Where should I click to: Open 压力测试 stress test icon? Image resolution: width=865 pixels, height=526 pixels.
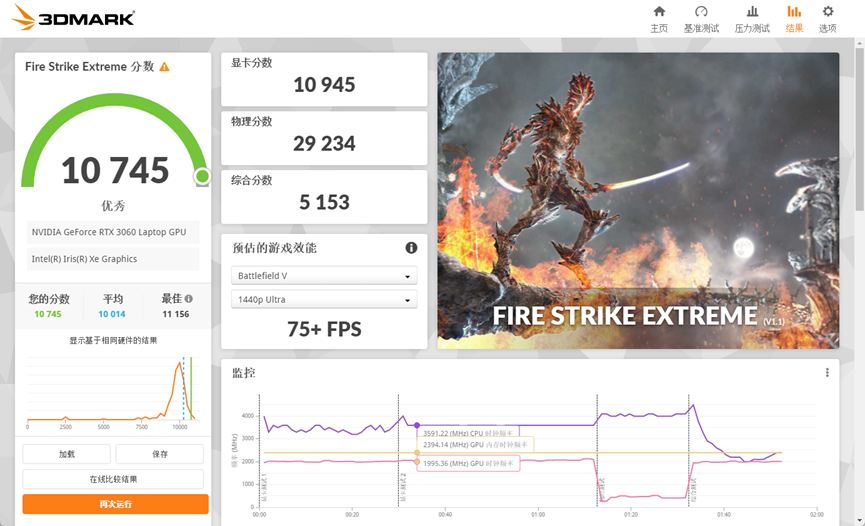(752, 12)
